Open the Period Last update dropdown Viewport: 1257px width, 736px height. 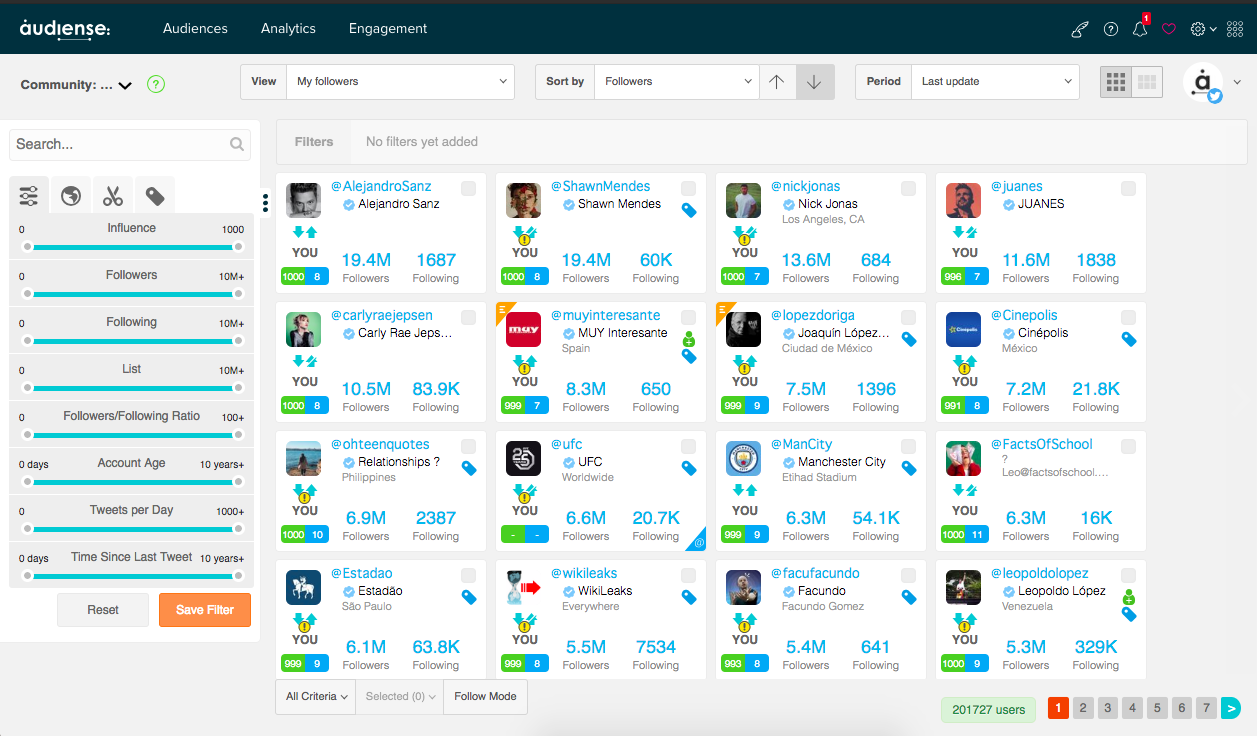click(995, 82)
